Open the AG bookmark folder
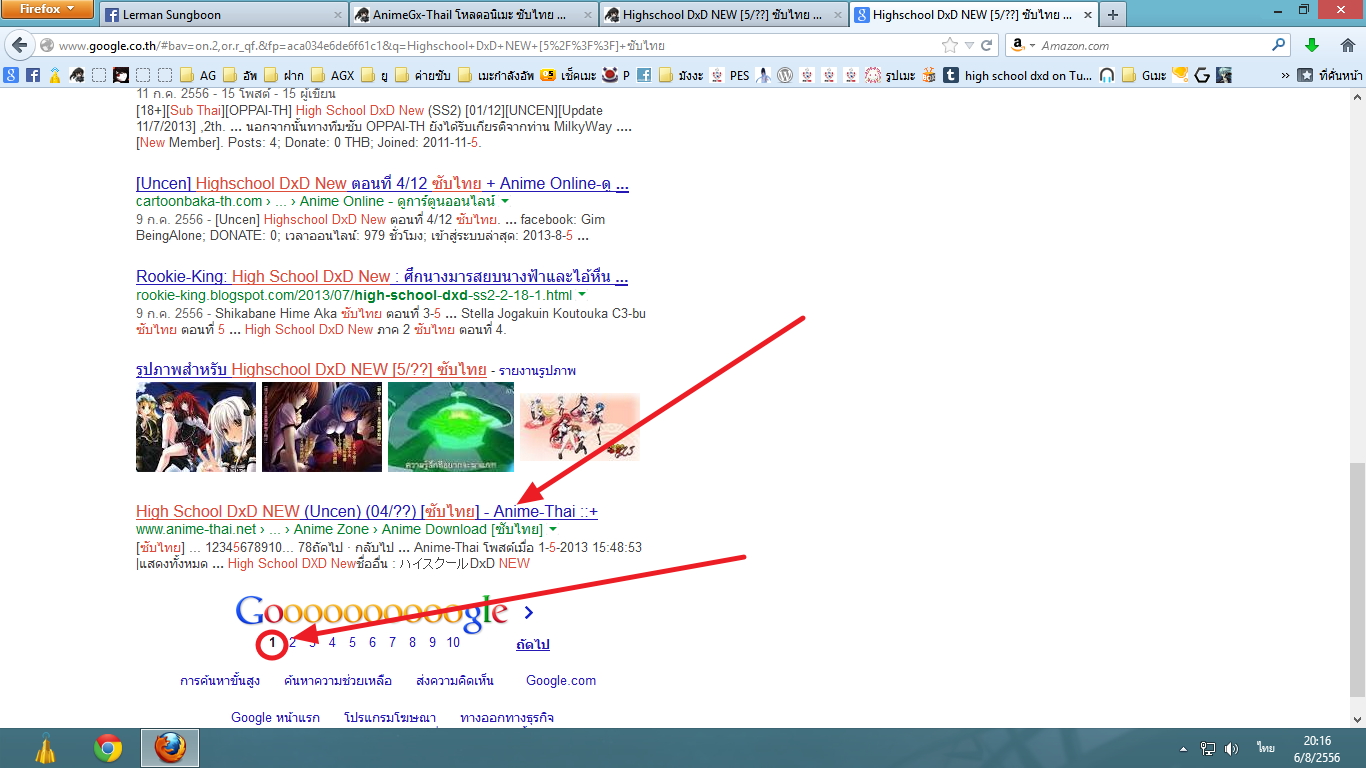 click(198, 75)
